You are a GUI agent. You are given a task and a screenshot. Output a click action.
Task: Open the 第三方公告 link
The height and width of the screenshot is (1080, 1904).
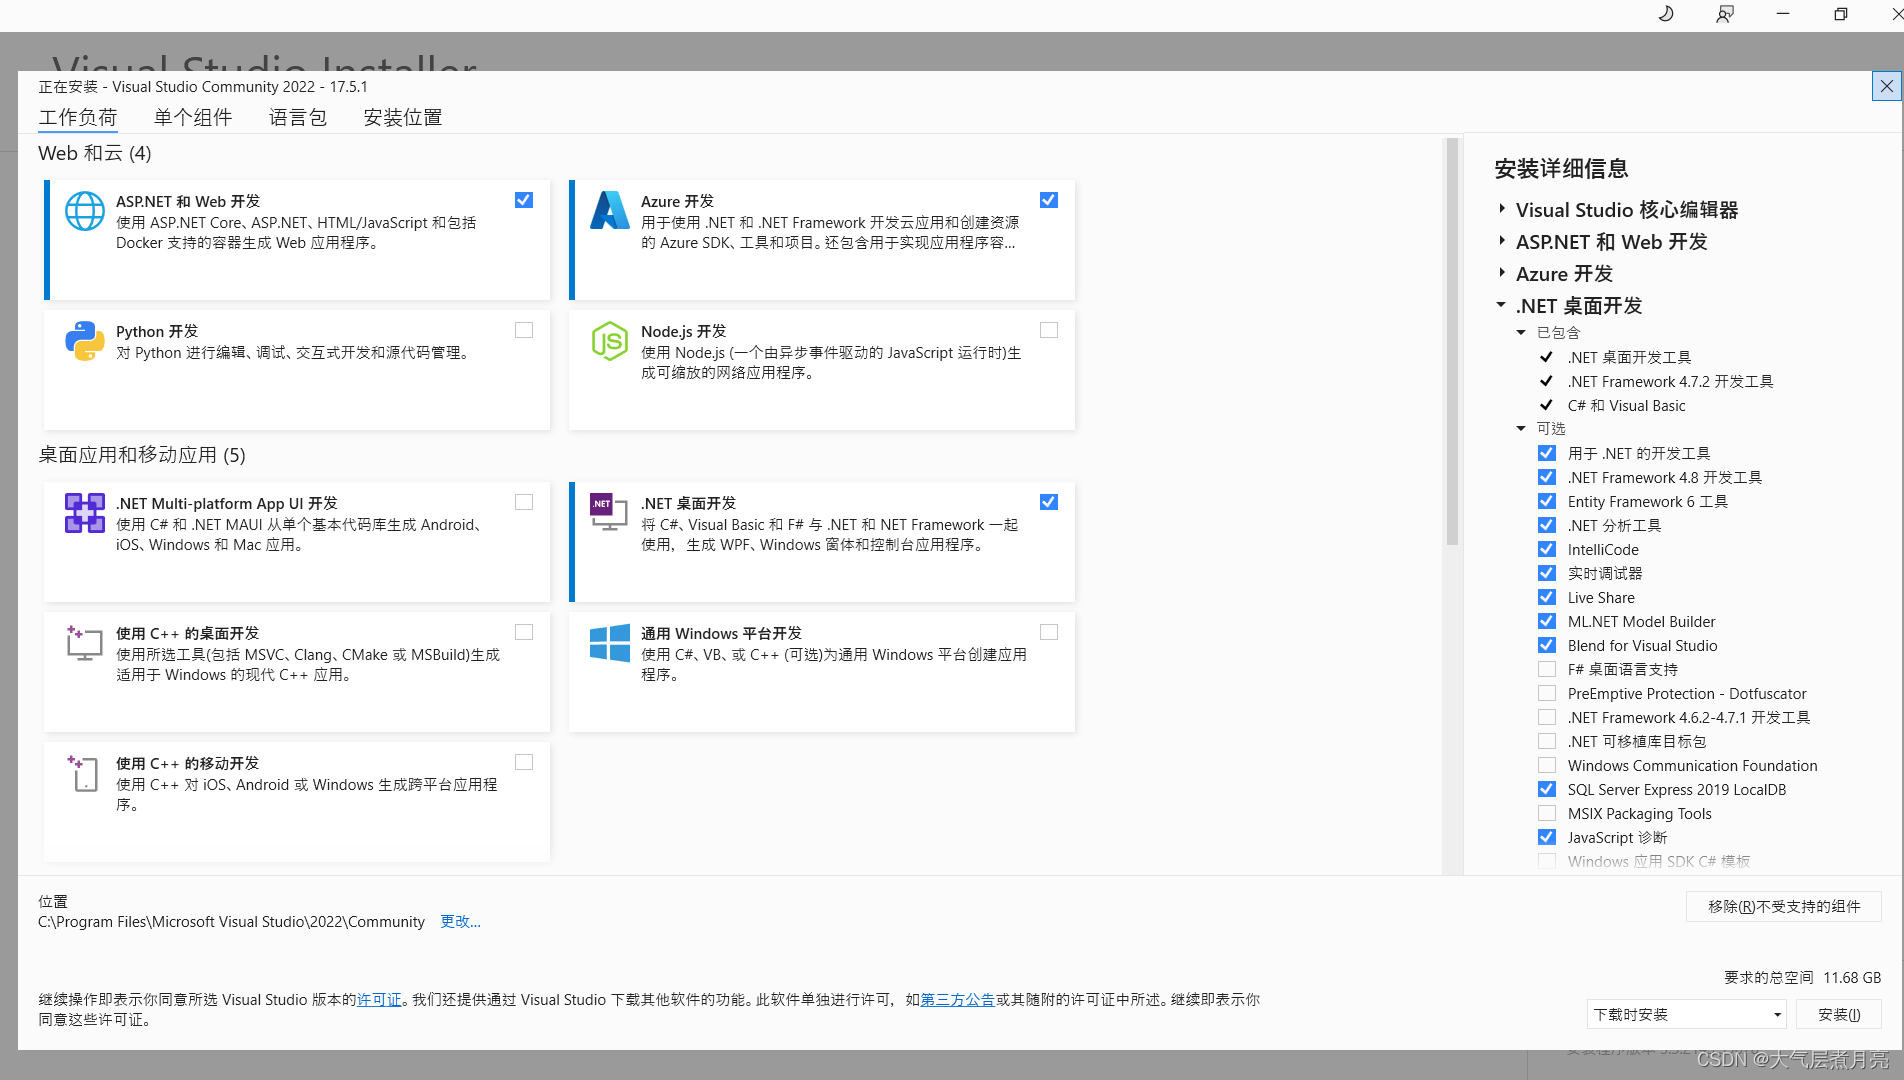[957, 999]
